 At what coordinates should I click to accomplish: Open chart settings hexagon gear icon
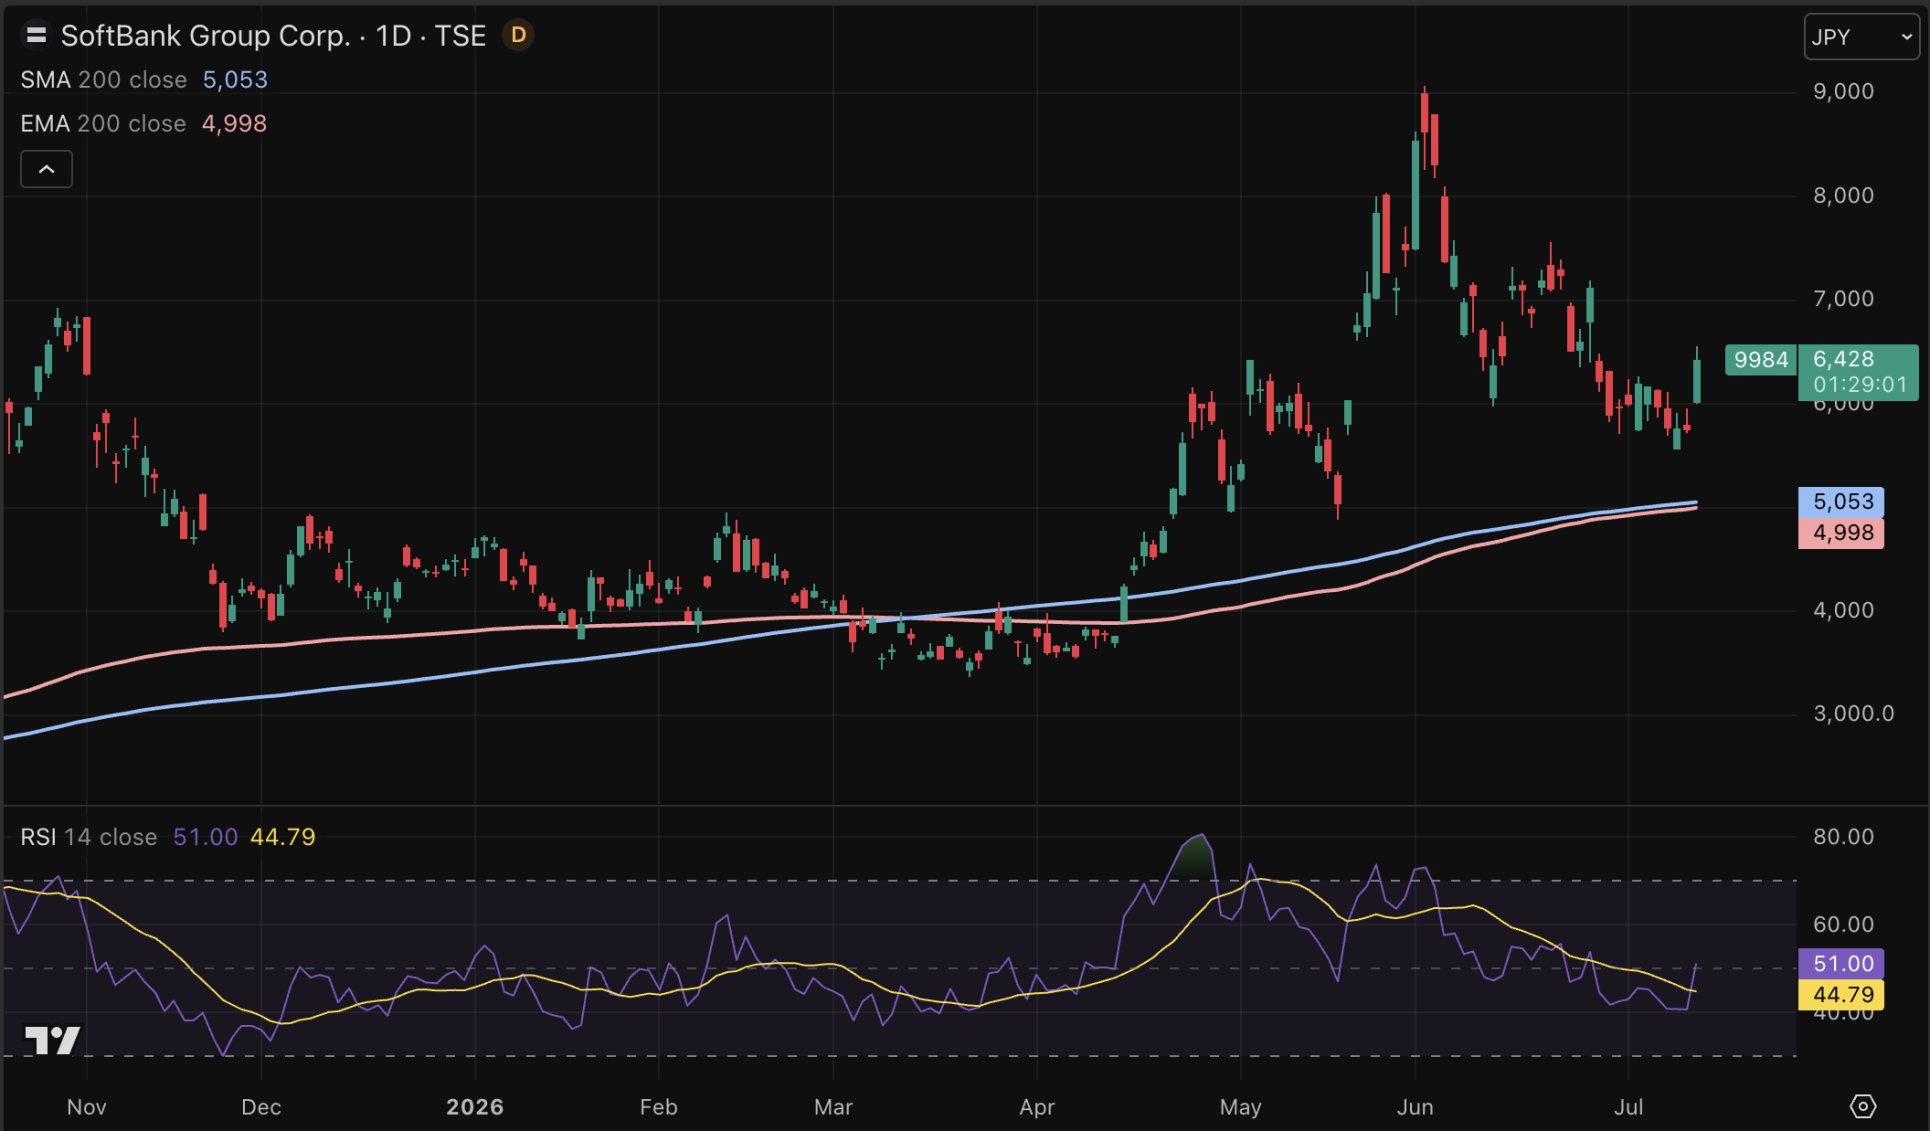point(1862,1106)
